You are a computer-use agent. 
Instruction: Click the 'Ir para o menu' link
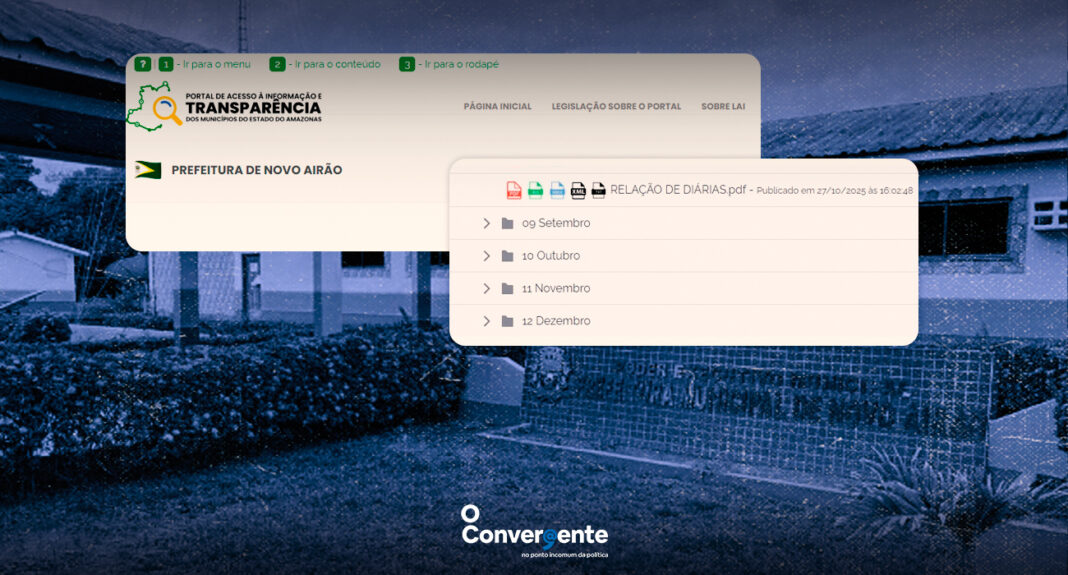pos(215,64)
